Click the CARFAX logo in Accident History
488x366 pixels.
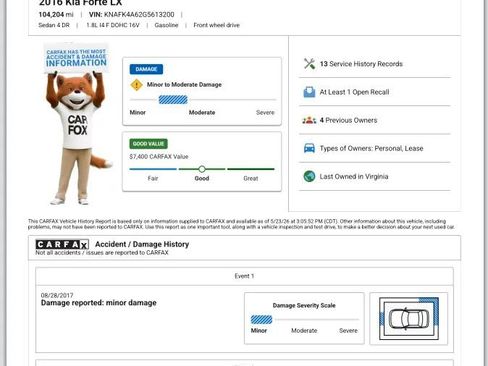pos(62,244)
